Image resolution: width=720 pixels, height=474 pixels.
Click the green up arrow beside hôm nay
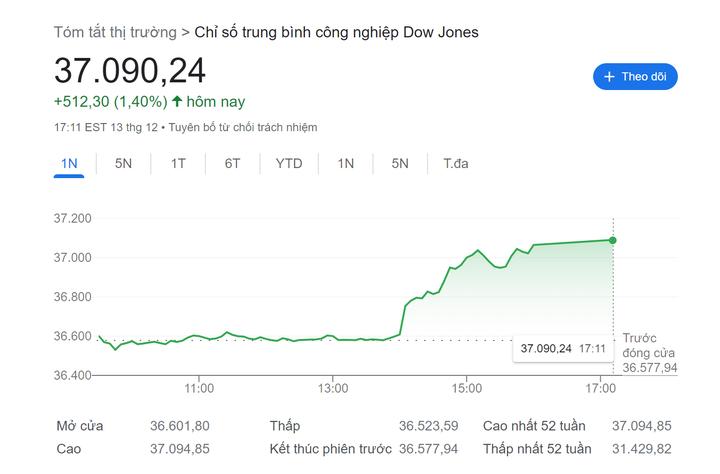pyautogui.click(x=177, y=101)
